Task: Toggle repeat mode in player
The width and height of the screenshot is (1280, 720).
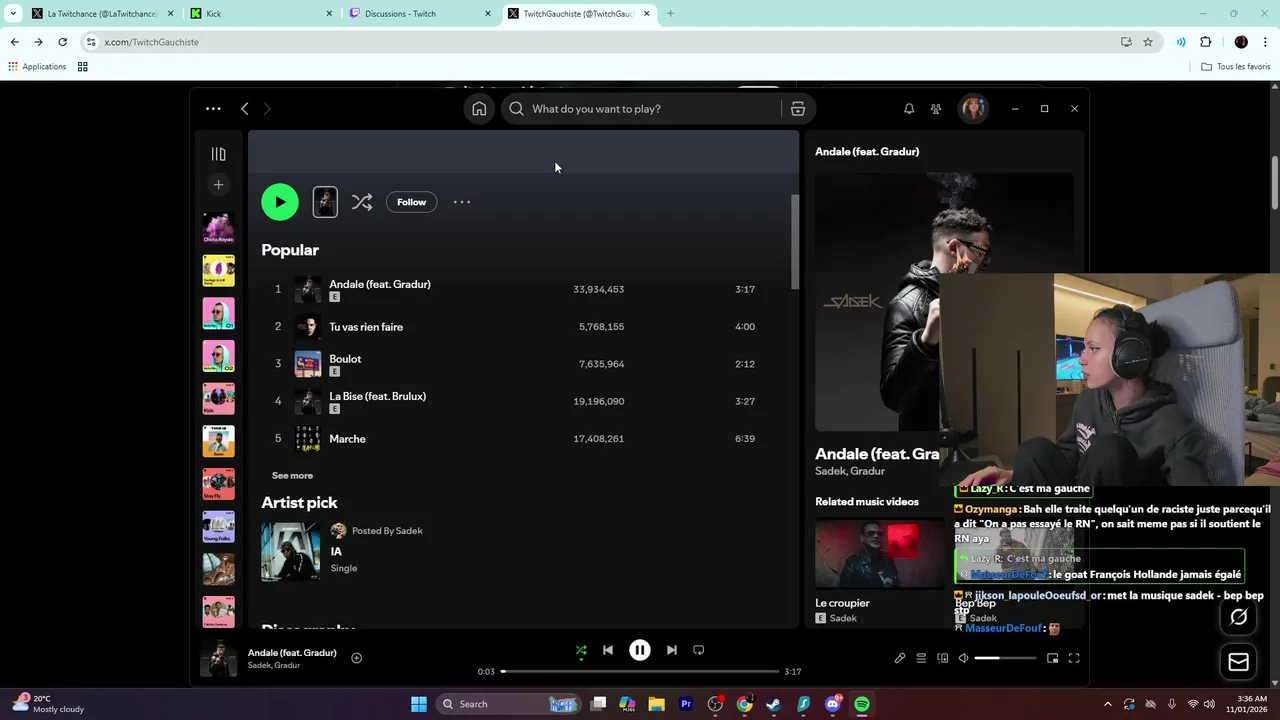Action: point(699,650)
